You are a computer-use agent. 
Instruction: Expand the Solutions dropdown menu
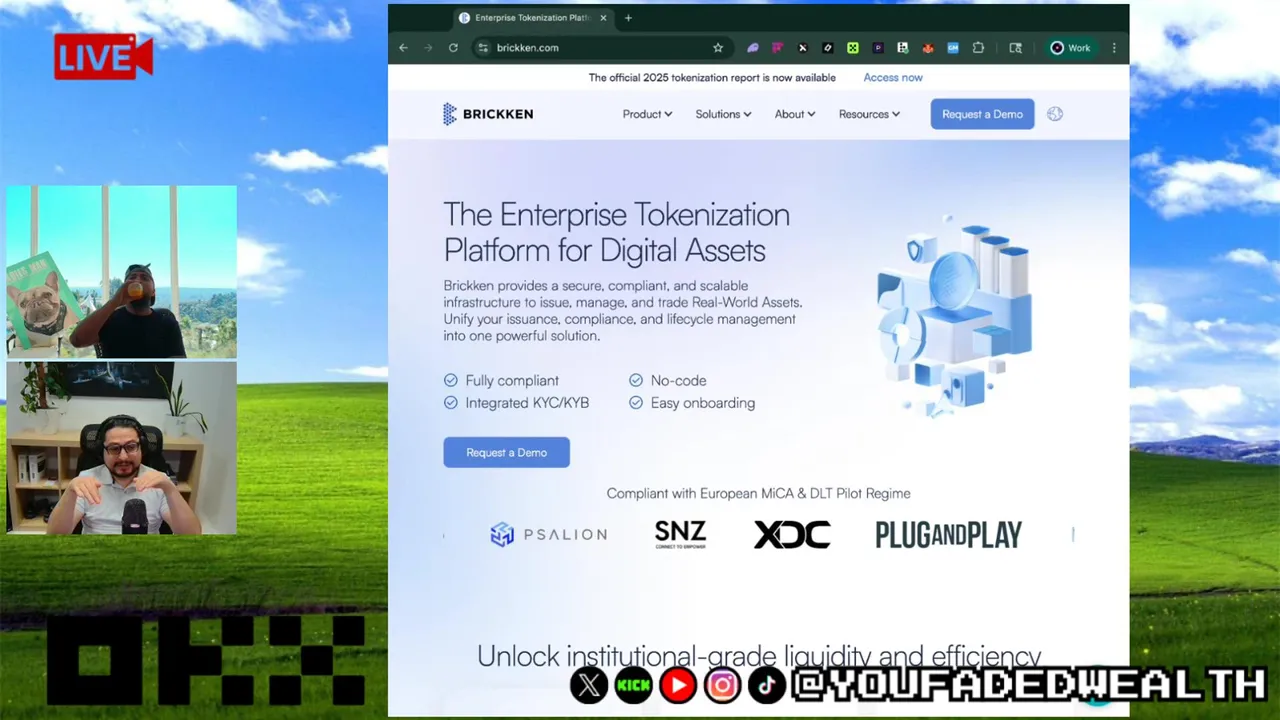723,114
